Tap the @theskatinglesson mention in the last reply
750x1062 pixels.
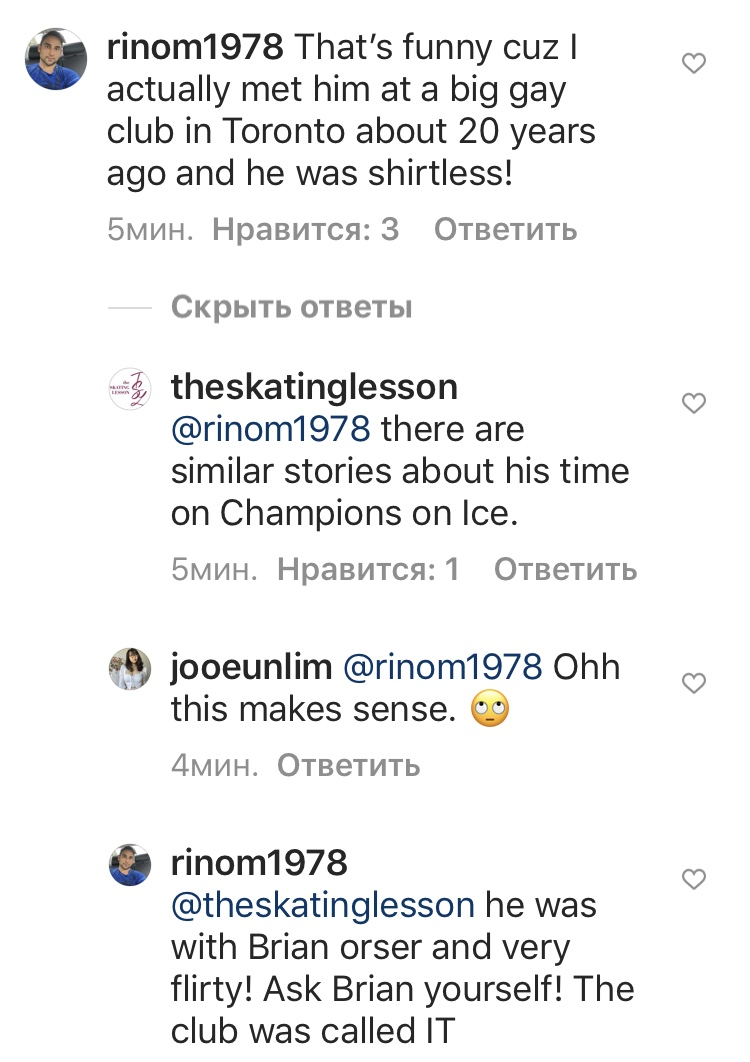point(323,905)
